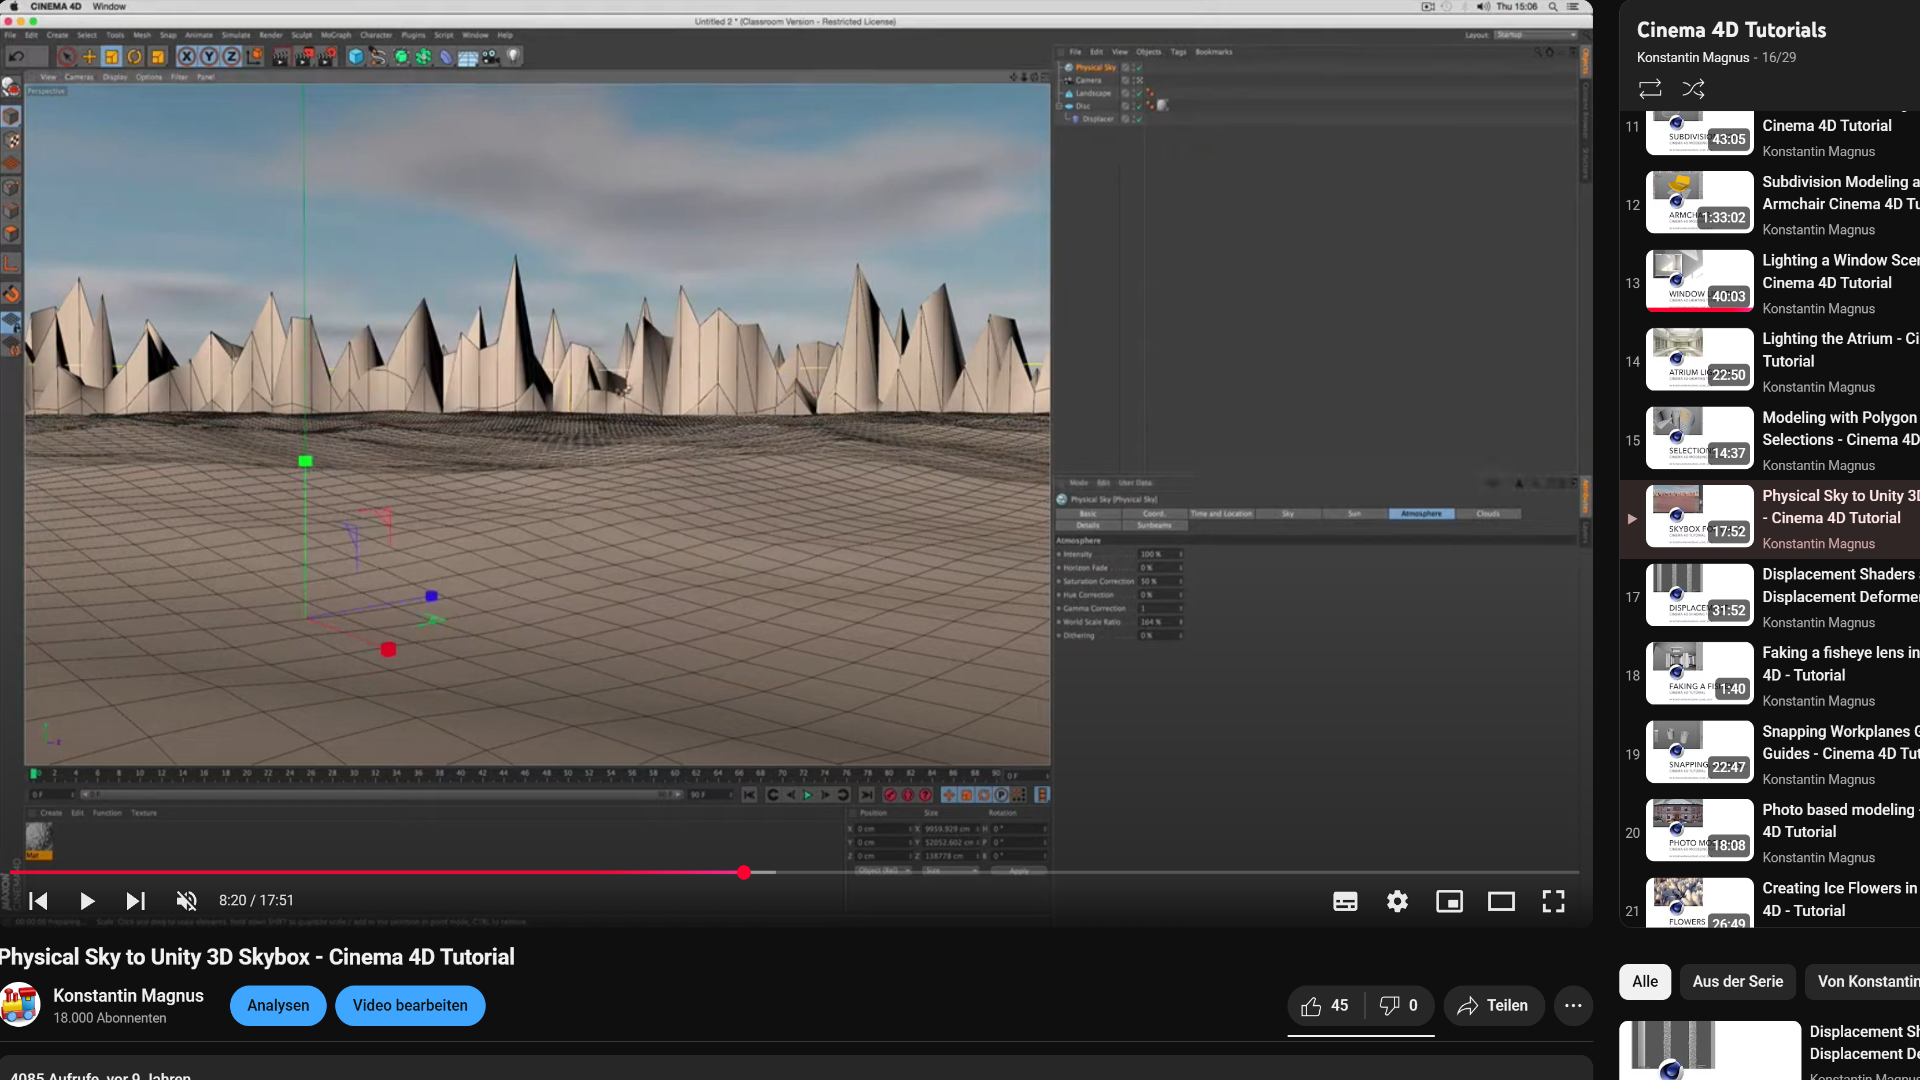
Task: Click the 'Video bearbeiten' button
Action: point(410,1006)
